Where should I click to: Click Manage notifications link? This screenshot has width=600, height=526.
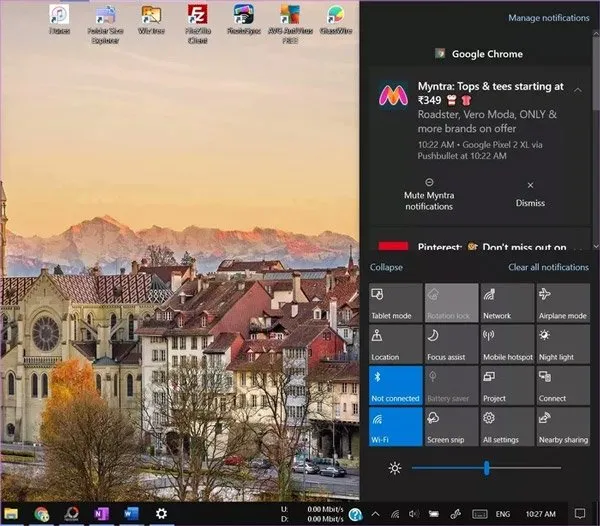click(548, 18)
